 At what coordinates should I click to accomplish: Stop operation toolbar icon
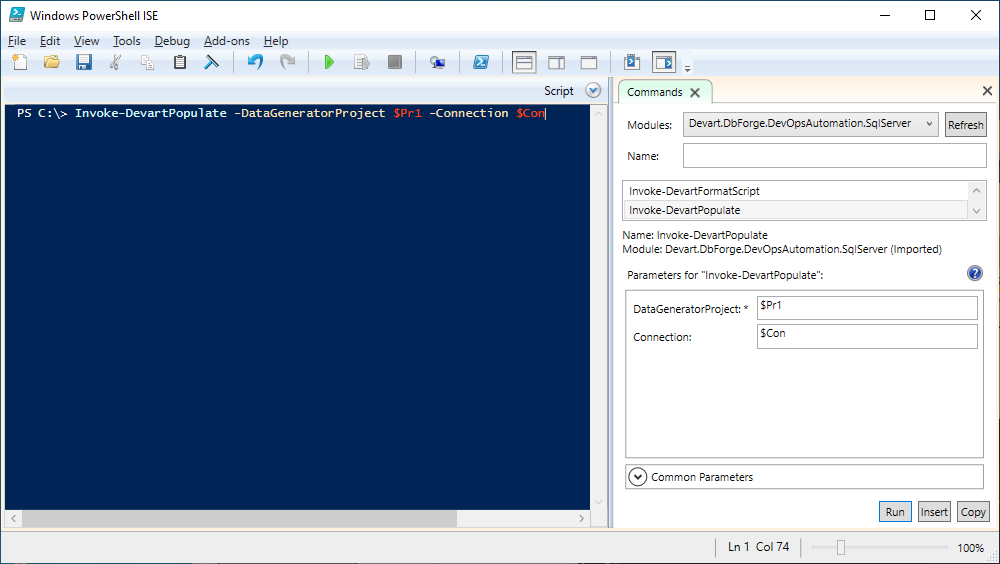pos(395,62)
